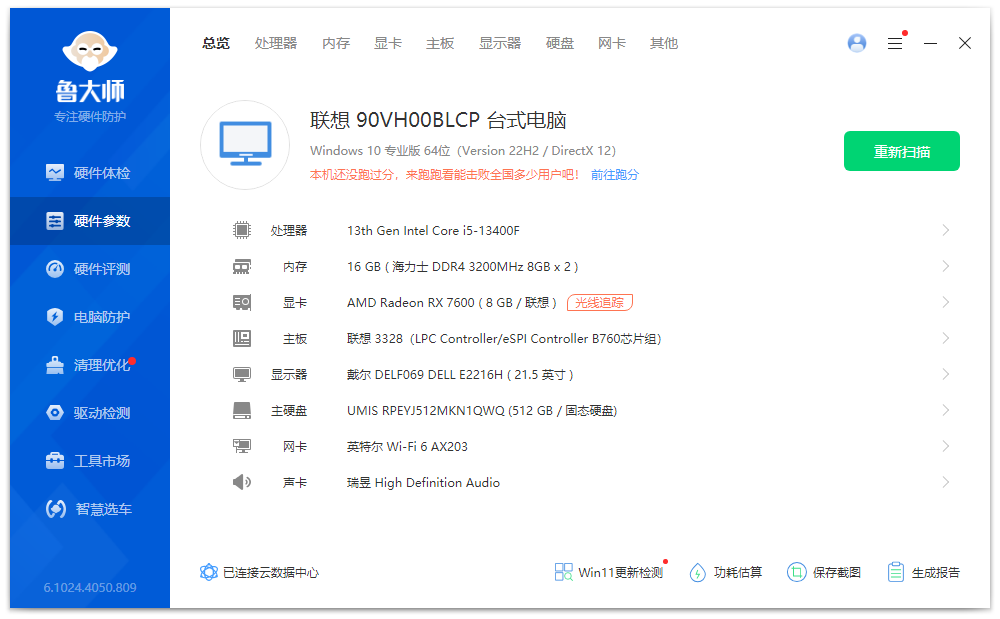Select 智慧选车 in the sidebar
This screenshot has width=1000, height=619.
click(89, 508)
